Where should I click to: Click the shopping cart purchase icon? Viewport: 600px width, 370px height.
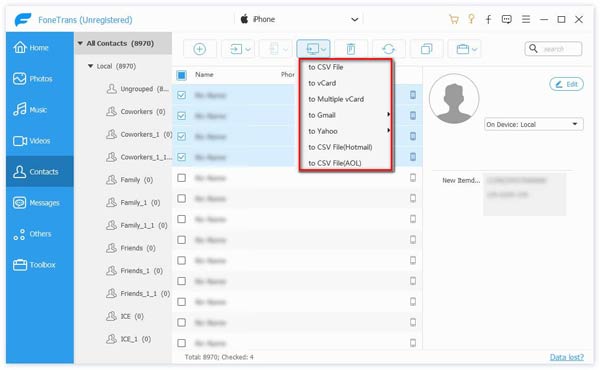(x=454, y=20)
